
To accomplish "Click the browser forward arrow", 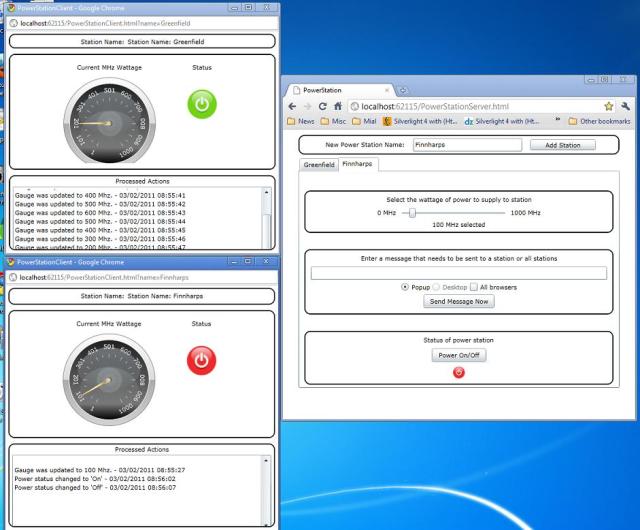I will [307, 107].
